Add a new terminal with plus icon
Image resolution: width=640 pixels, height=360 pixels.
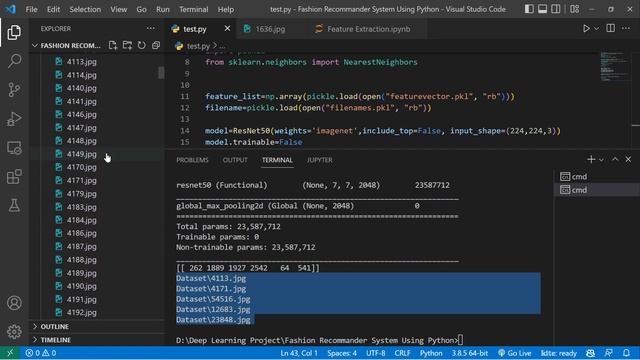[x=591, y=160]
